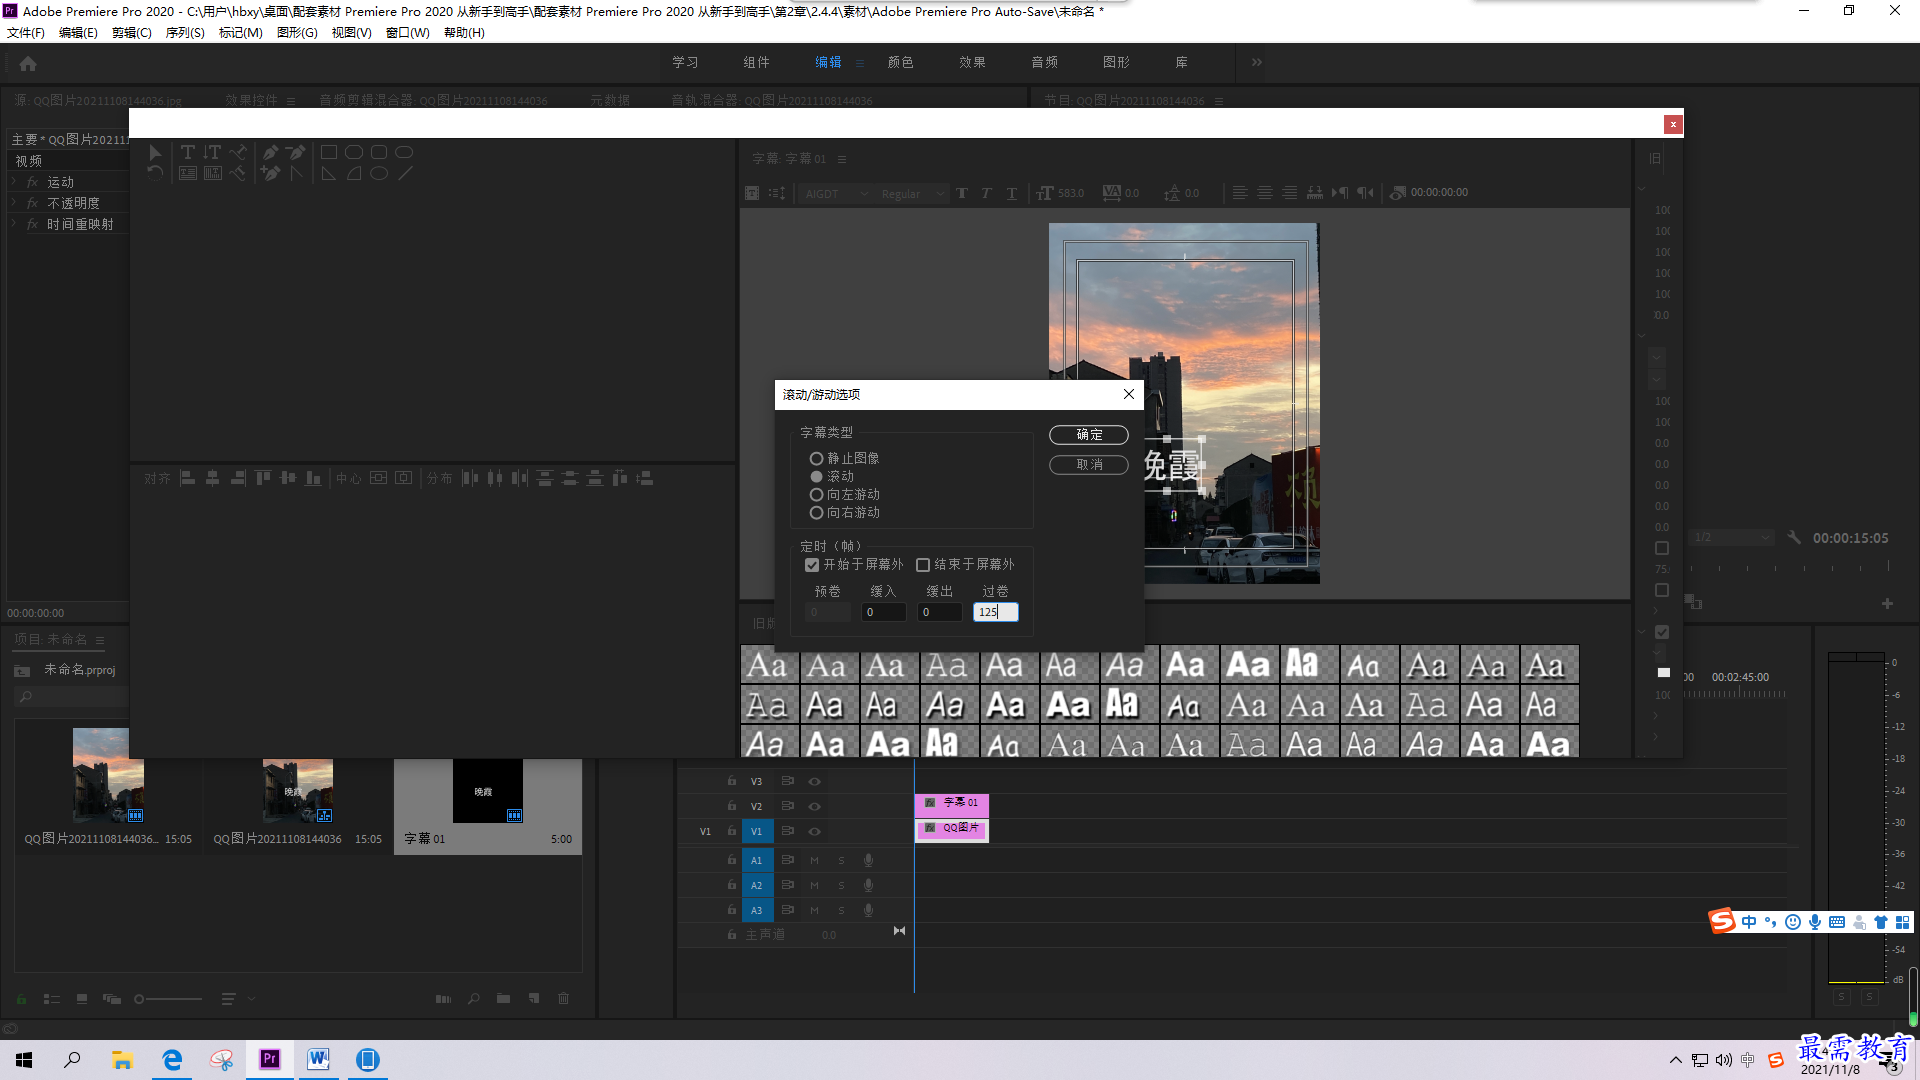Mute audio track A1
The height and width of the screenshot is (1080, 1920).
pos(814,860)
